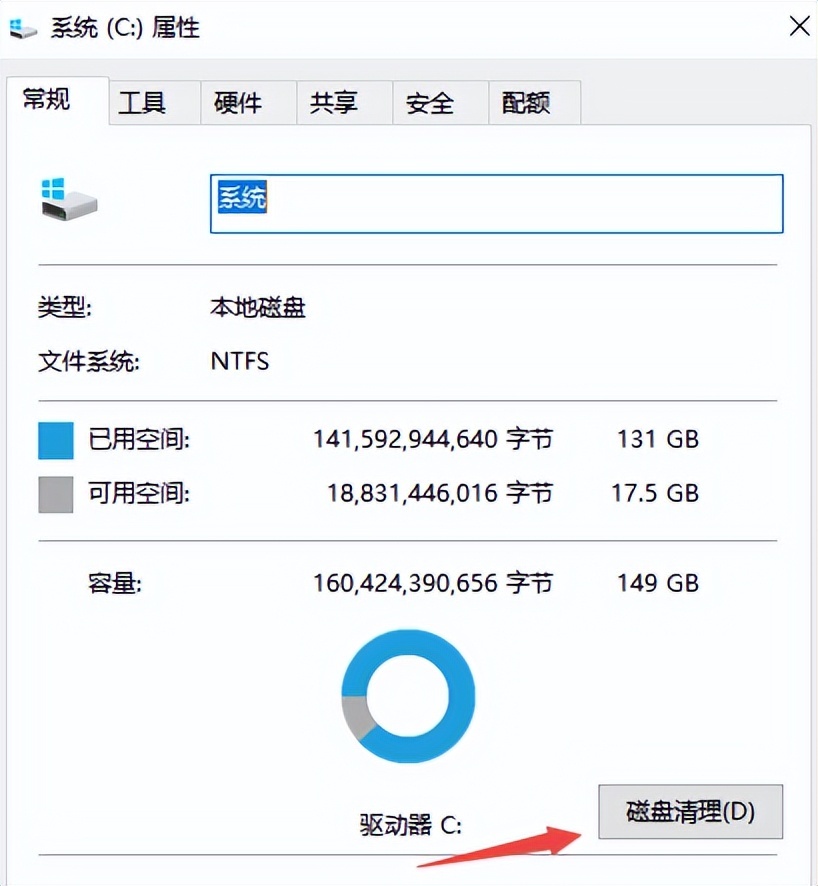Click the 141,592,944,640 字节 value

pos(433,439)
